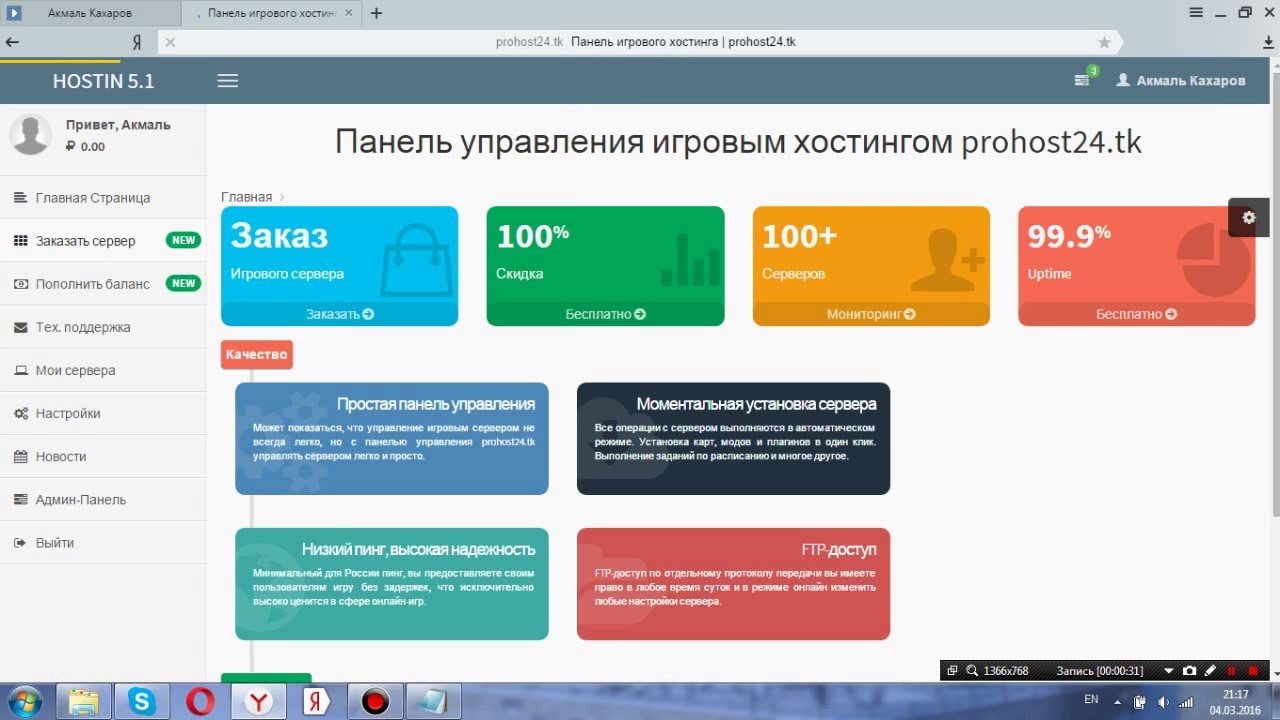Click the shopping bag icon in Заказ card
The height and width of the screenshot is (720, 1280).
click(x=416, y=260)
